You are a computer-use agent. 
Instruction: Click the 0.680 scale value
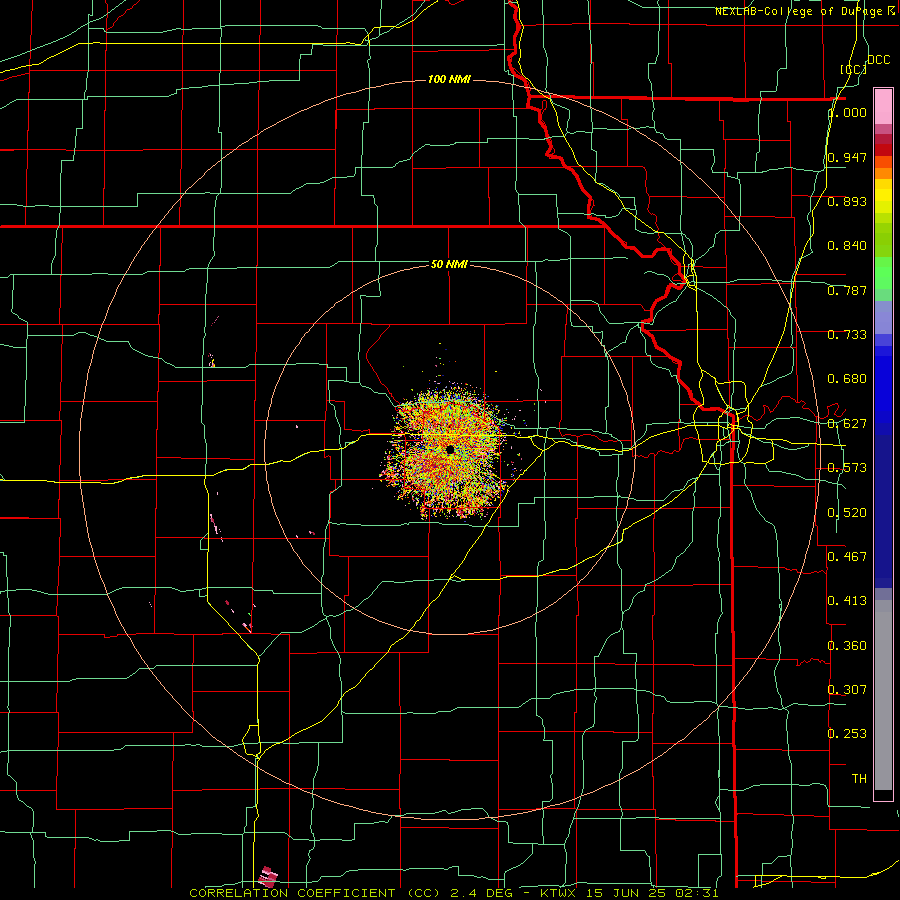[847, 379]
